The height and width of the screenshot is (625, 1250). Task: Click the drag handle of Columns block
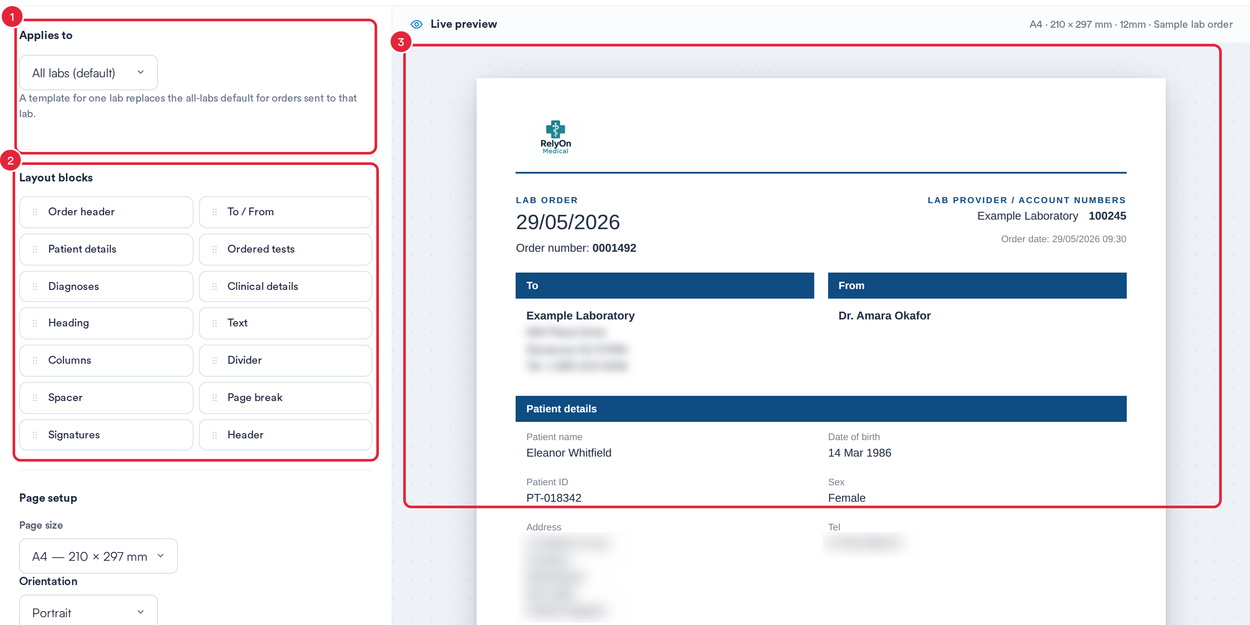35,360
